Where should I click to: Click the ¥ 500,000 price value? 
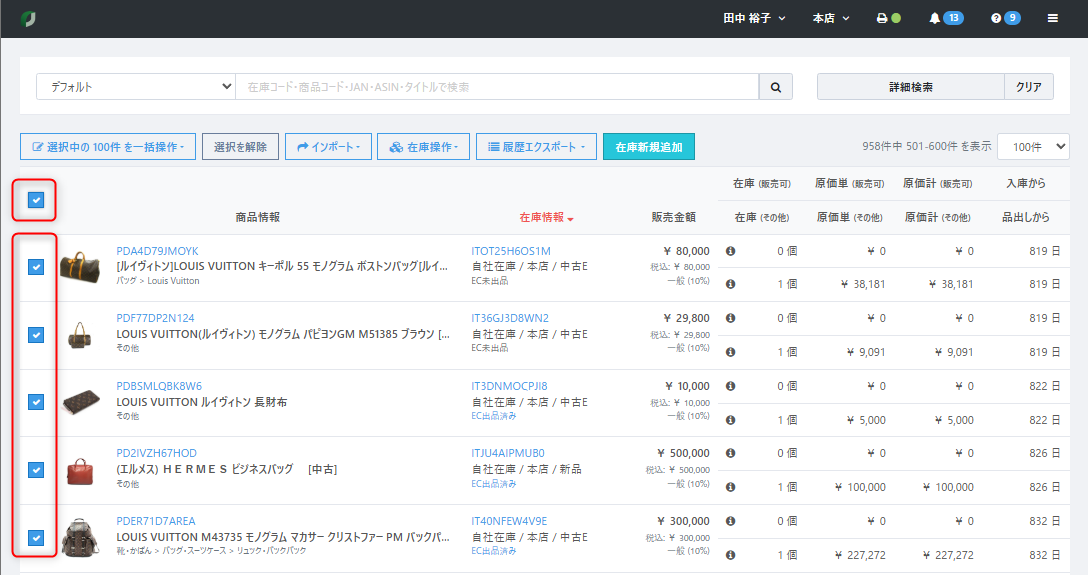point(682,453)
